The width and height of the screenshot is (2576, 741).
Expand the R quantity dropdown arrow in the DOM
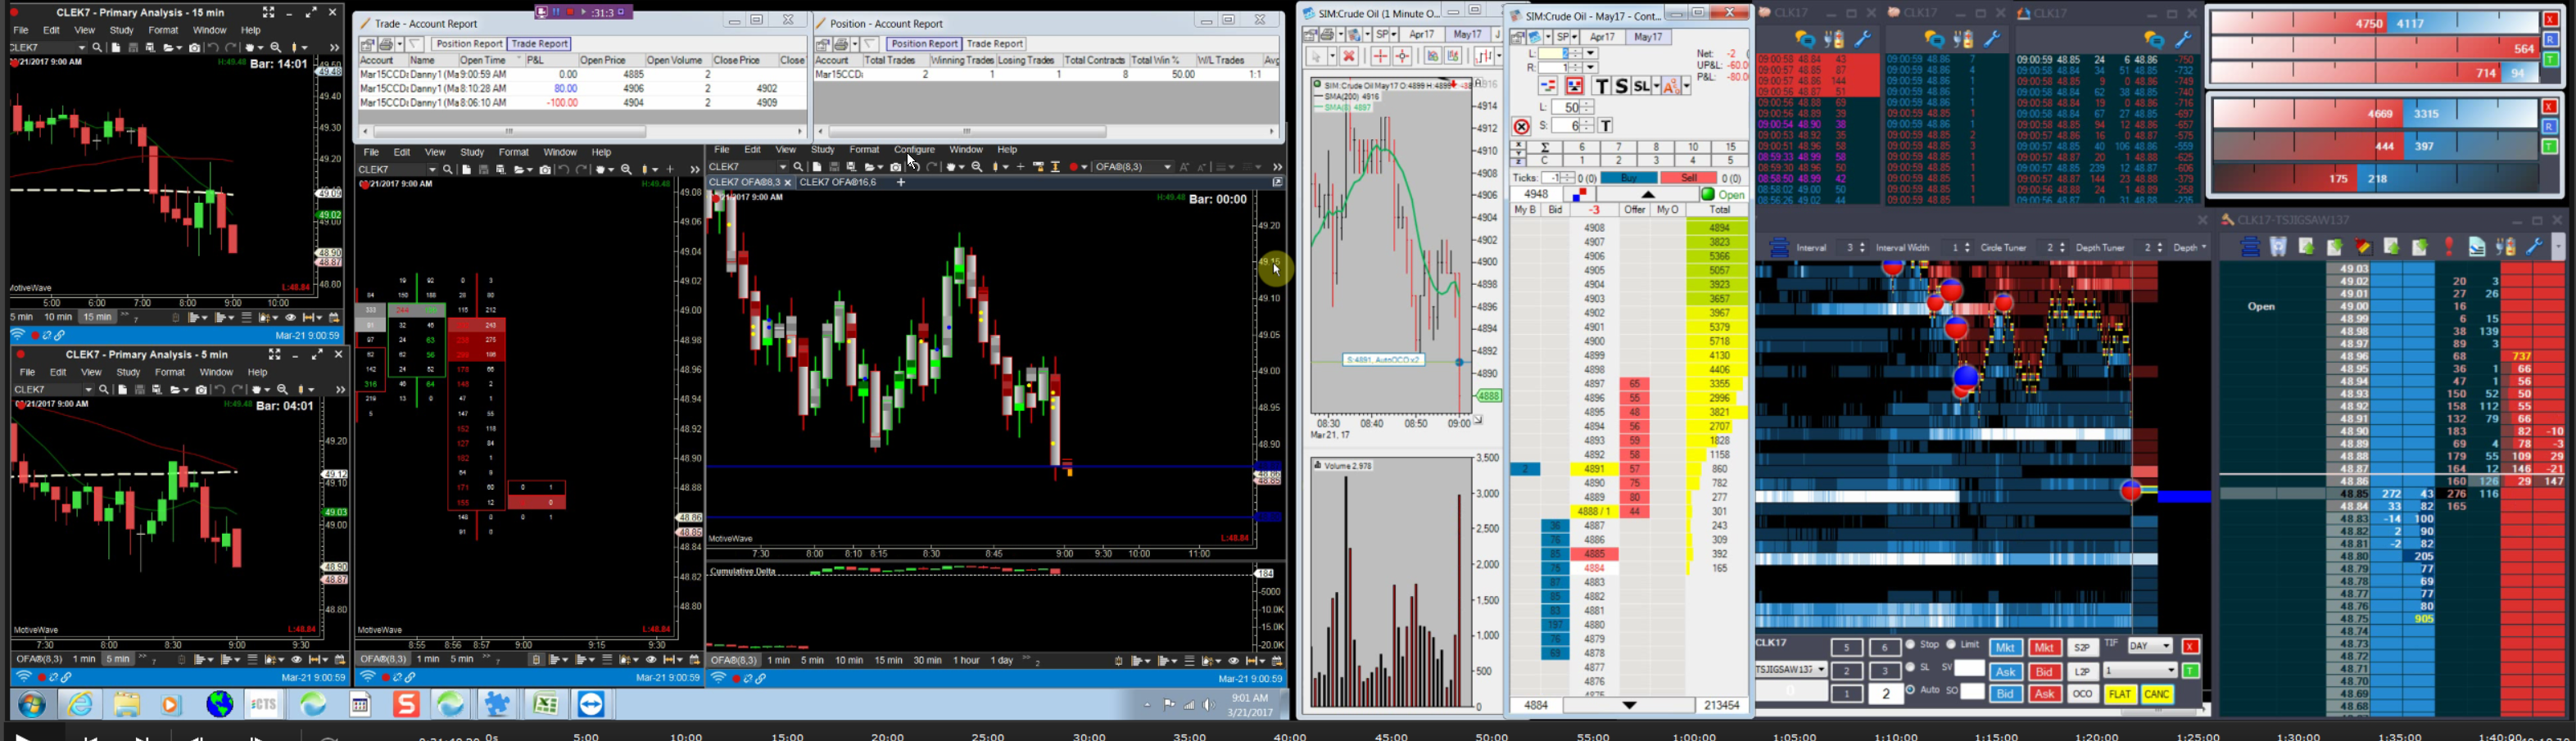(x=1591, y=68)
